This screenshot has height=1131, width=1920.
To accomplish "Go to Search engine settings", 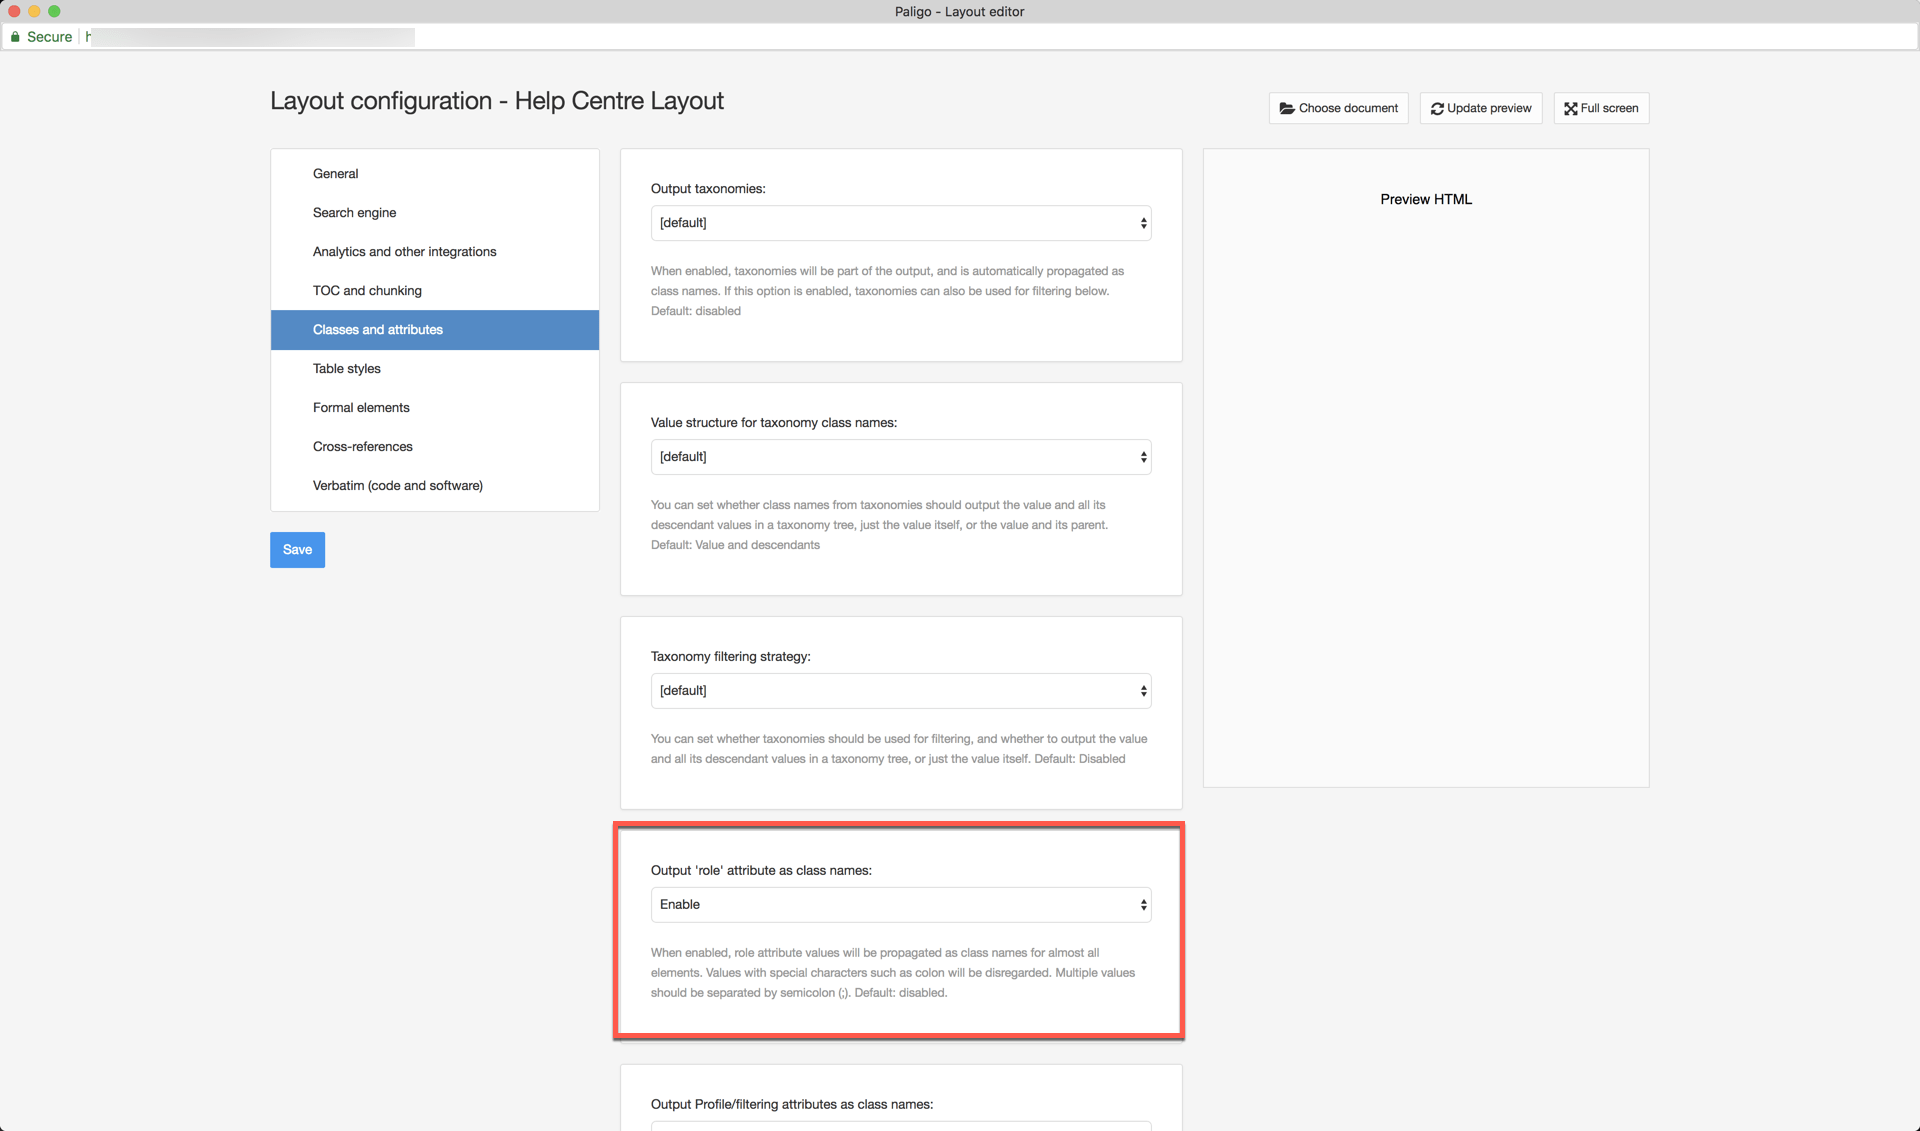I will pos(354,213).
